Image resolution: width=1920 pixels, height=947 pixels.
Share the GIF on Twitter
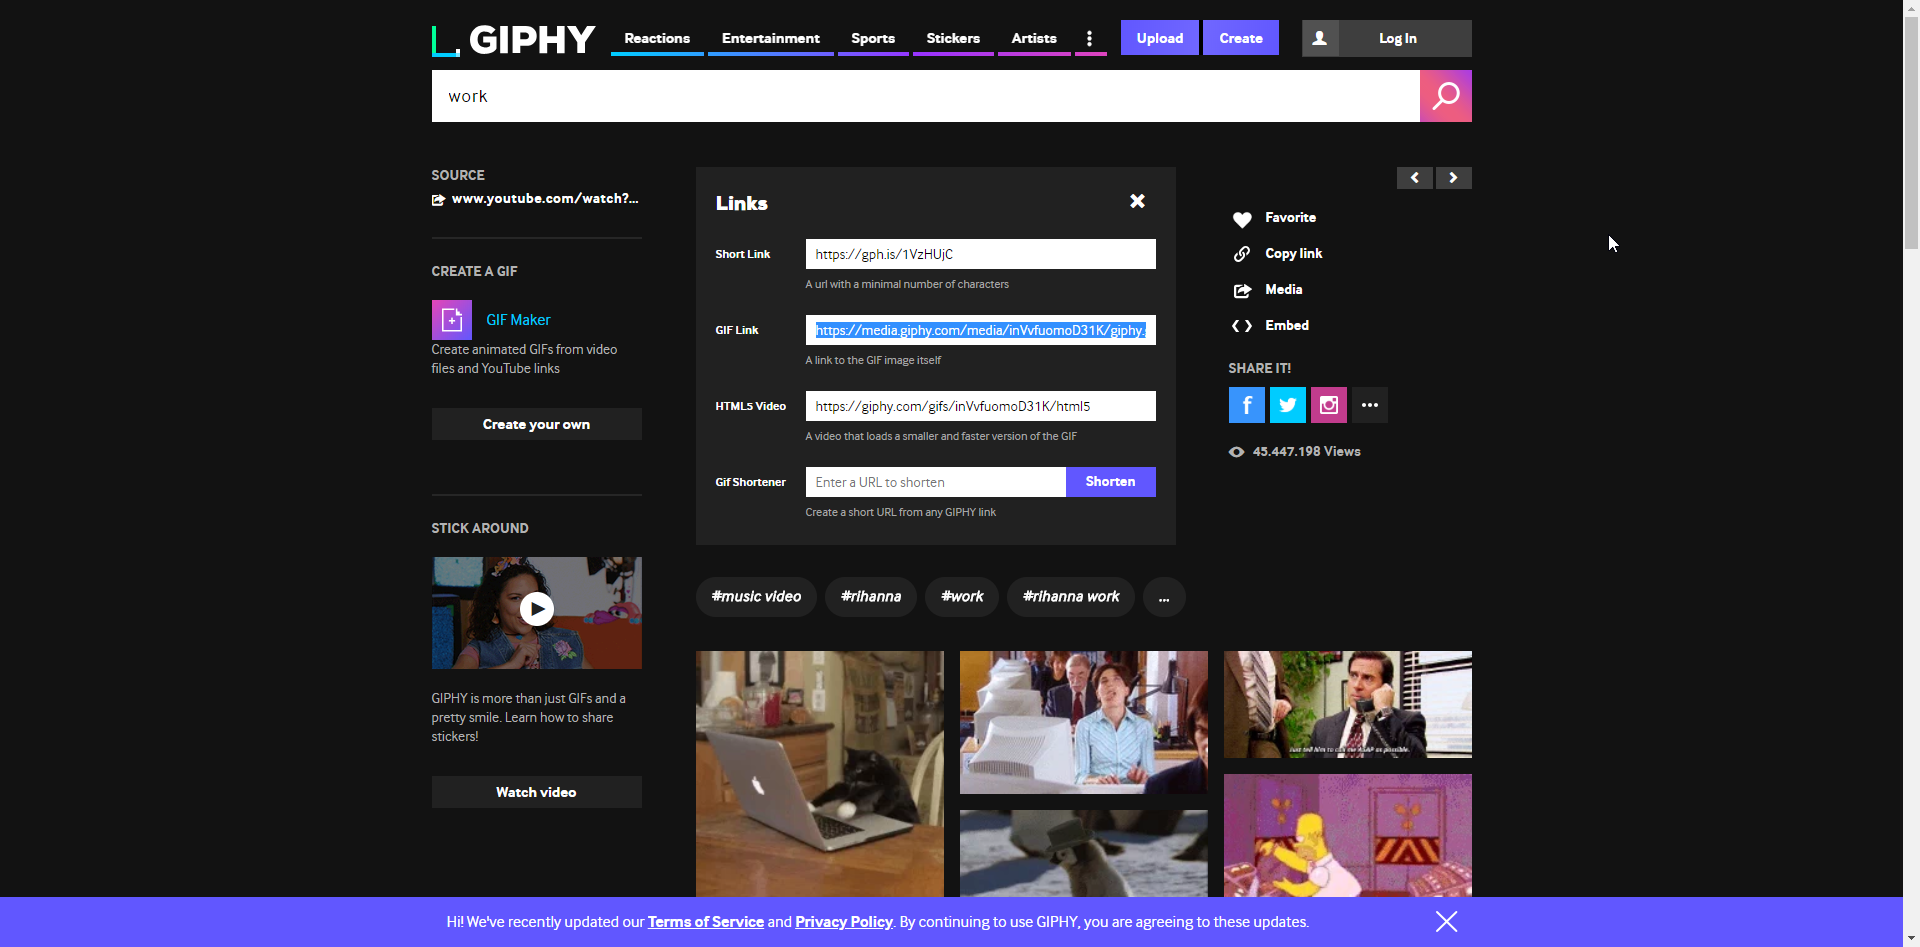(1287, 405)
